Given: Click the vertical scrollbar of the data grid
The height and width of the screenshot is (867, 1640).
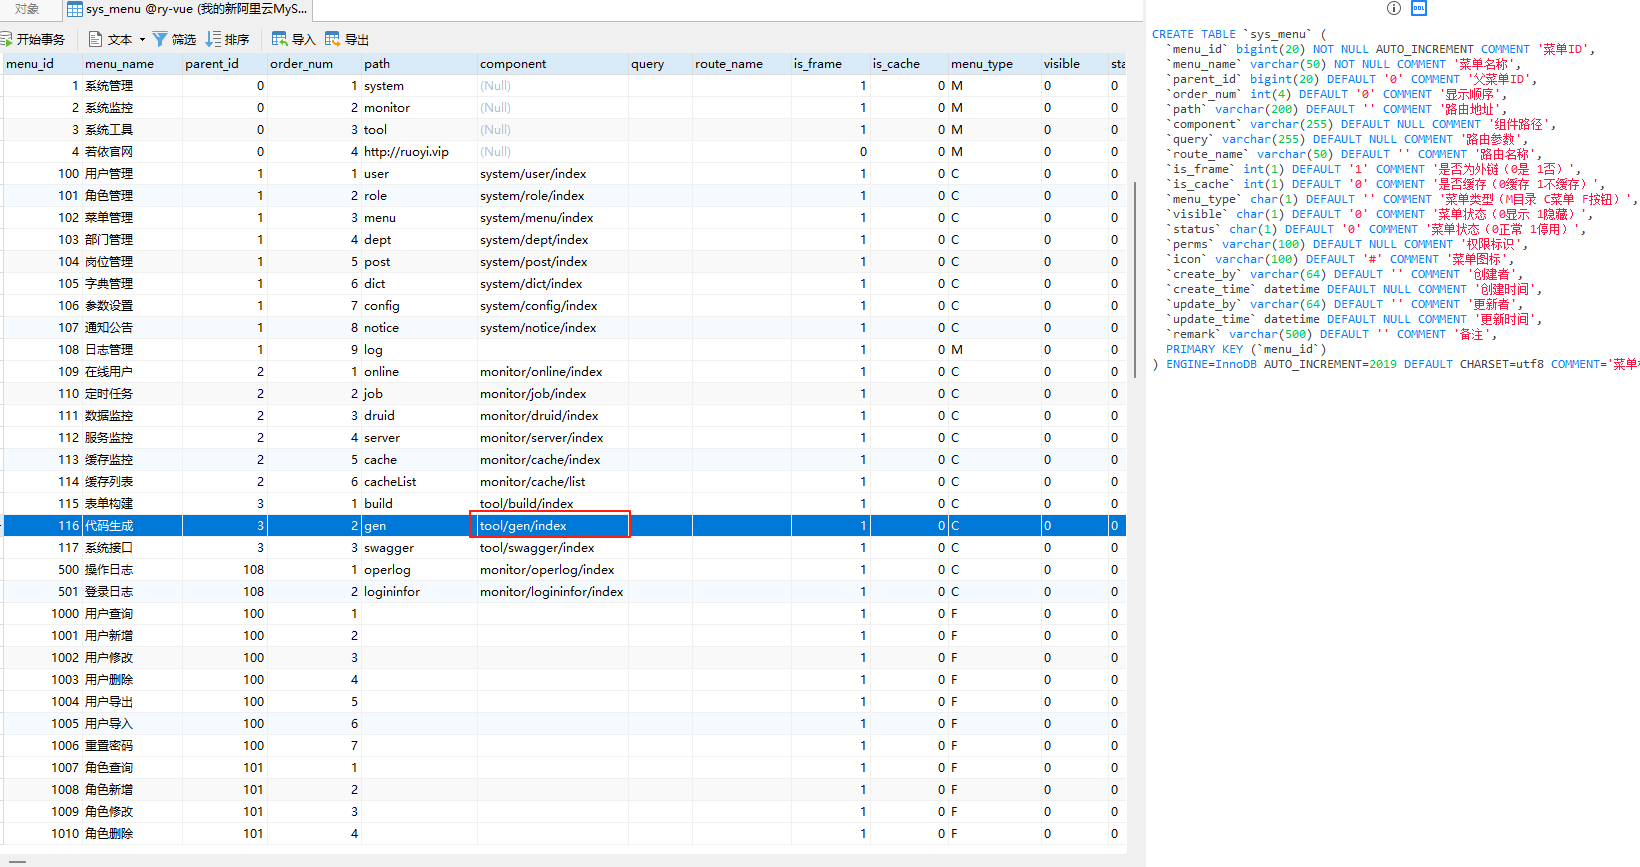Looking at the screenshot, I should (1135, 280).
